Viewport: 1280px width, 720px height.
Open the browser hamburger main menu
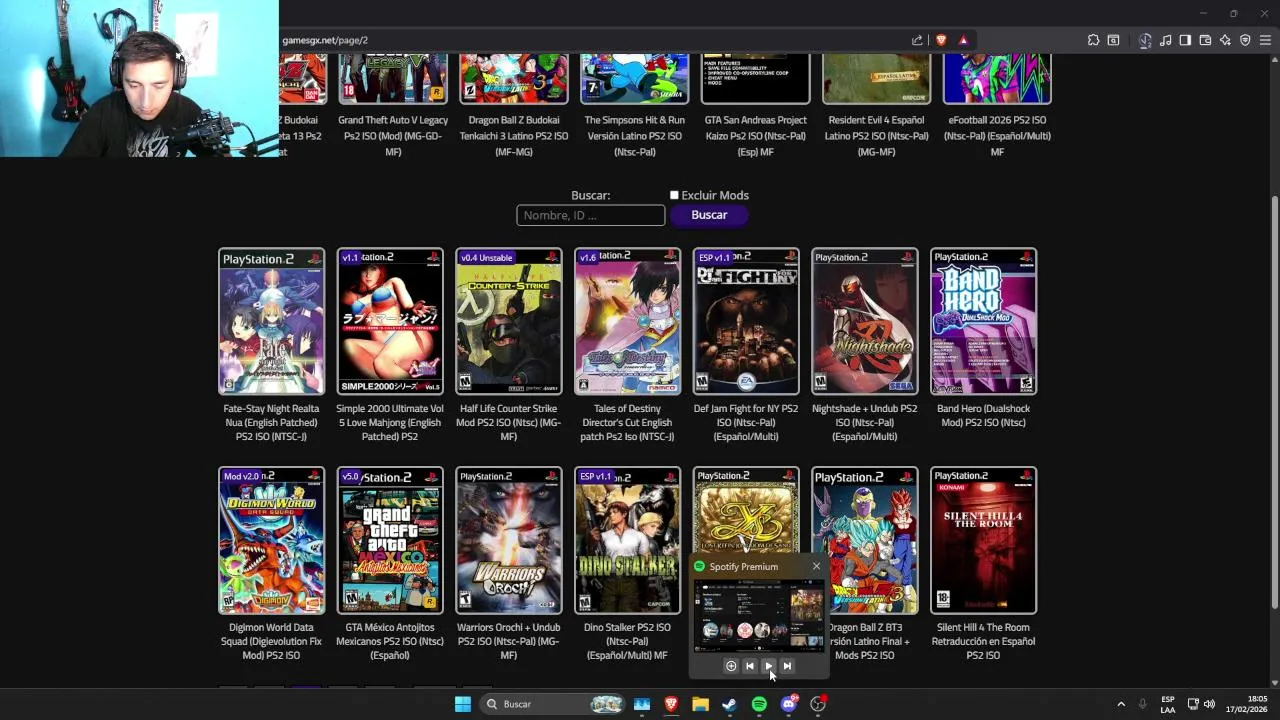pos(1265,40)
